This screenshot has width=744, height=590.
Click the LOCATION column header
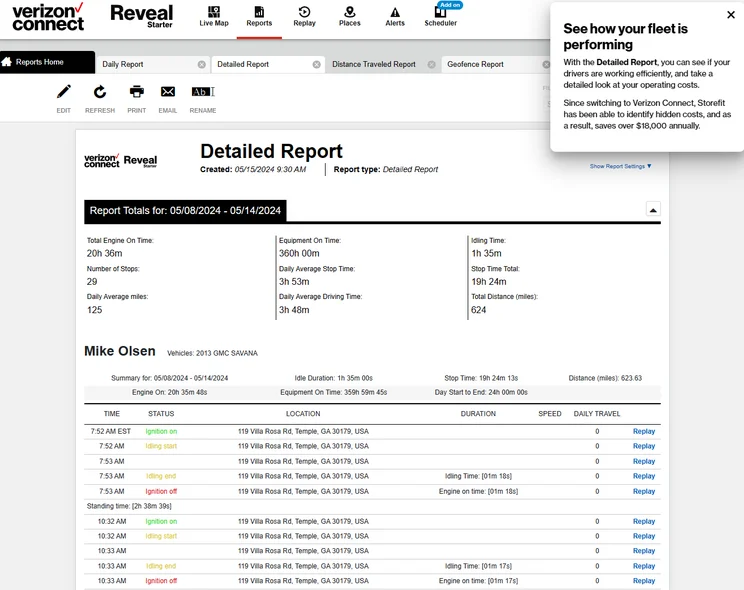click(x=303, y=414)
